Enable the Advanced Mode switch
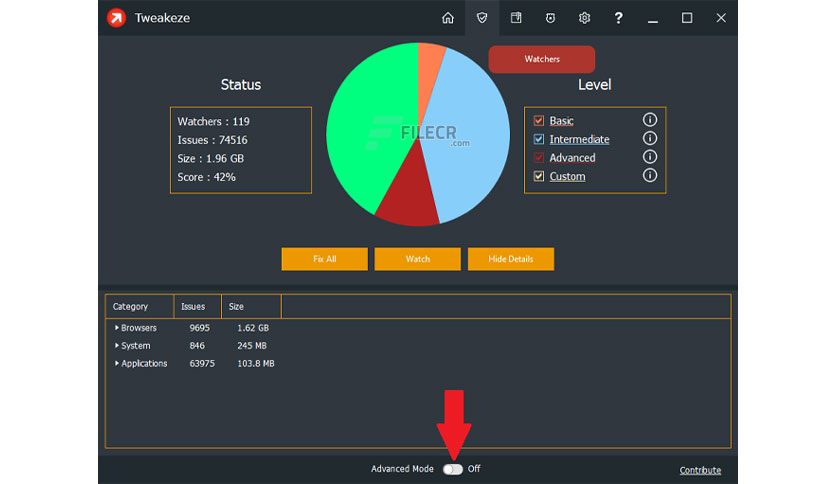 pos(453,469)
